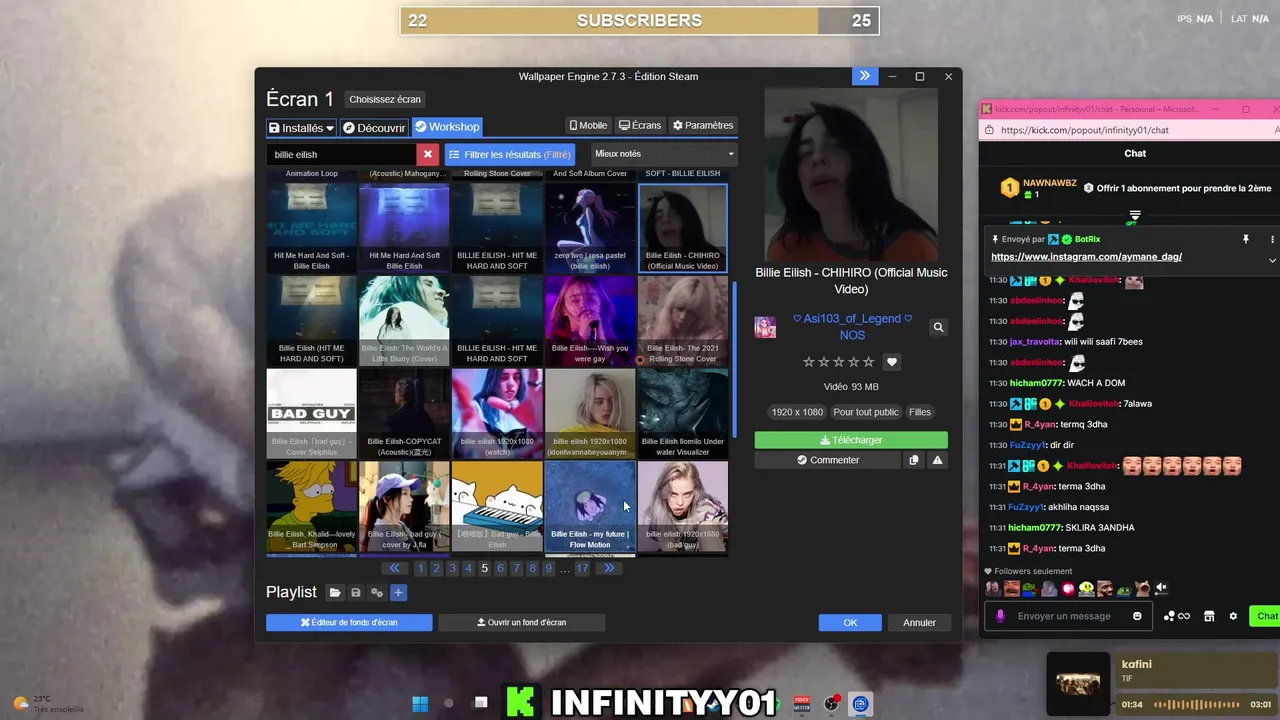Copy wallpaper link icon beside Commenter

click(x=914, y=460)
